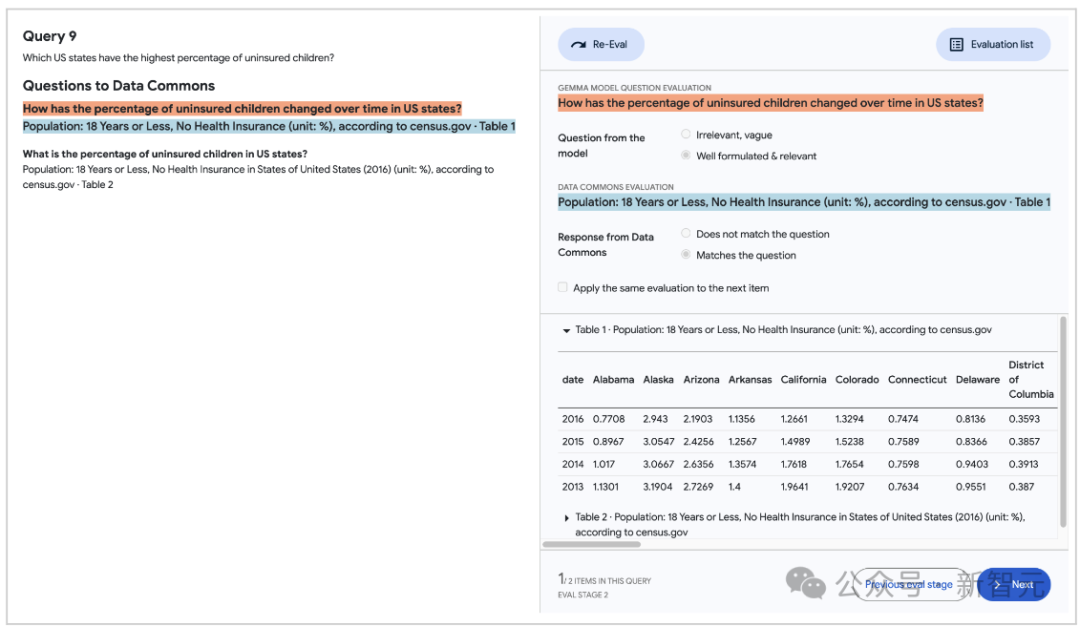The width and height of the screenshot is (1080, 627).
Task: Click the date column header
Action: (x=572, y=380)
